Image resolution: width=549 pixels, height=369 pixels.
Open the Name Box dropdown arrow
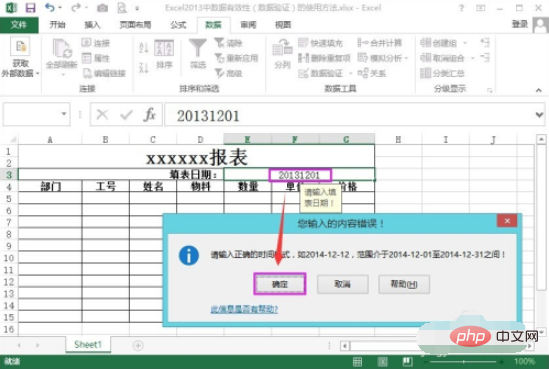click(64, 114)
